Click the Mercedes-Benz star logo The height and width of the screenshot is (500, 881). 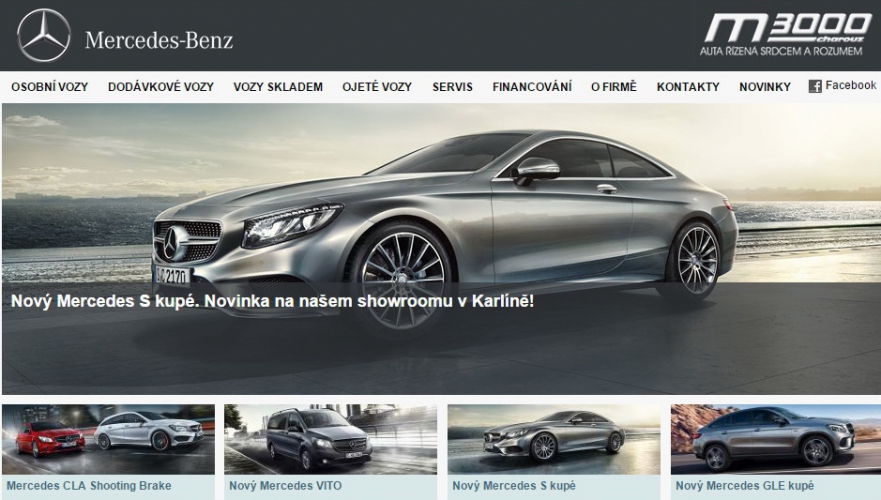coord(44,35)
